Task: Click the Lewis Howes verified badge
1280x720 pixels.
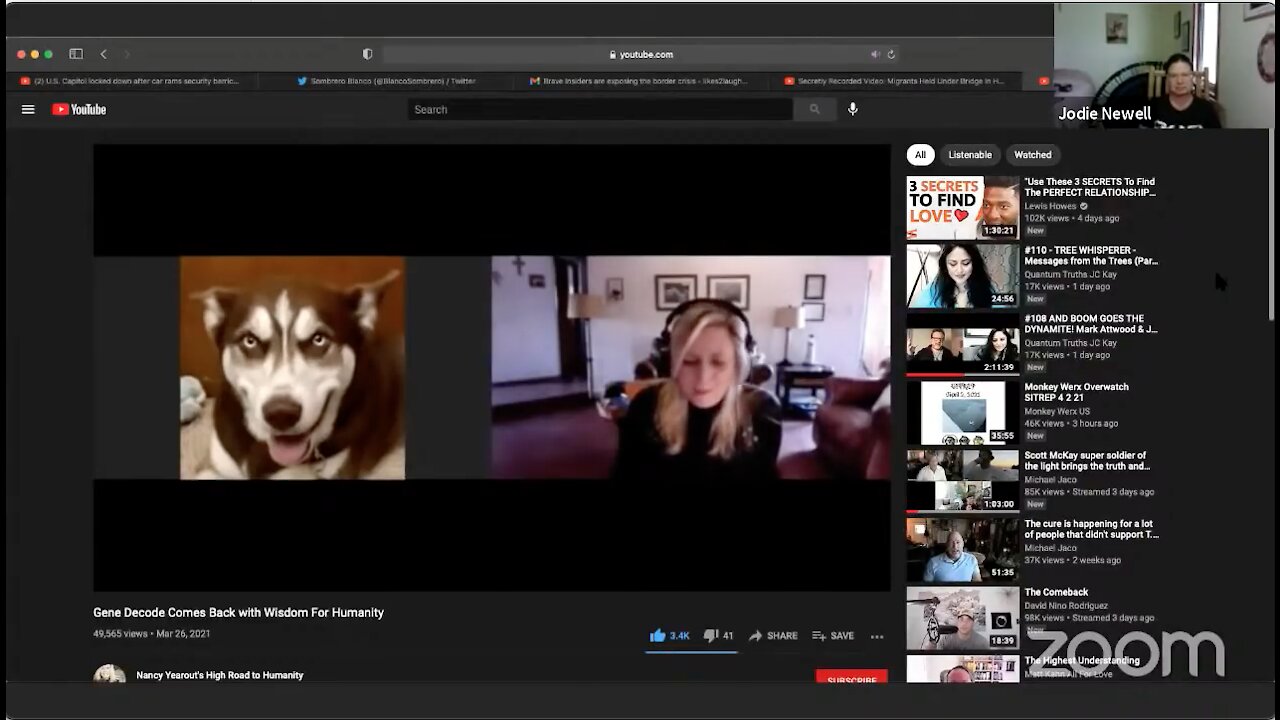Action: [1083, 206]
